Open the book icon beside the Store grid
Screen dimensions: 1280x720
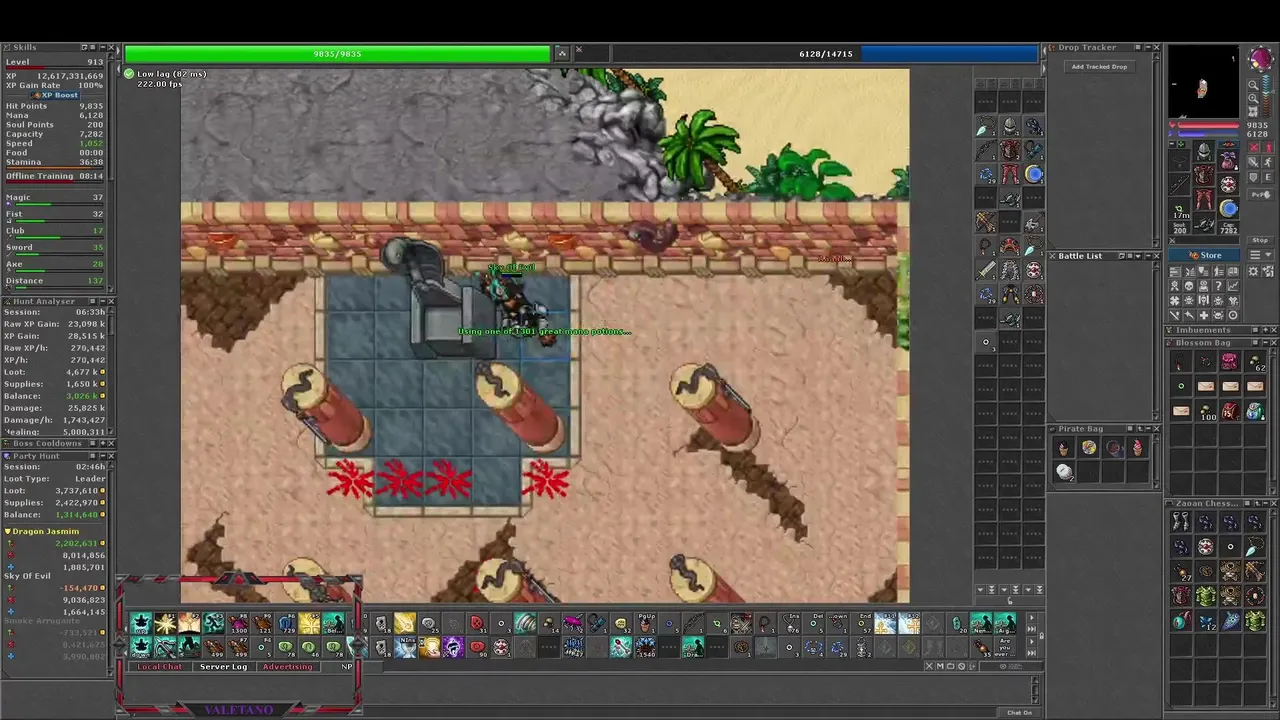pos(1233,271)
